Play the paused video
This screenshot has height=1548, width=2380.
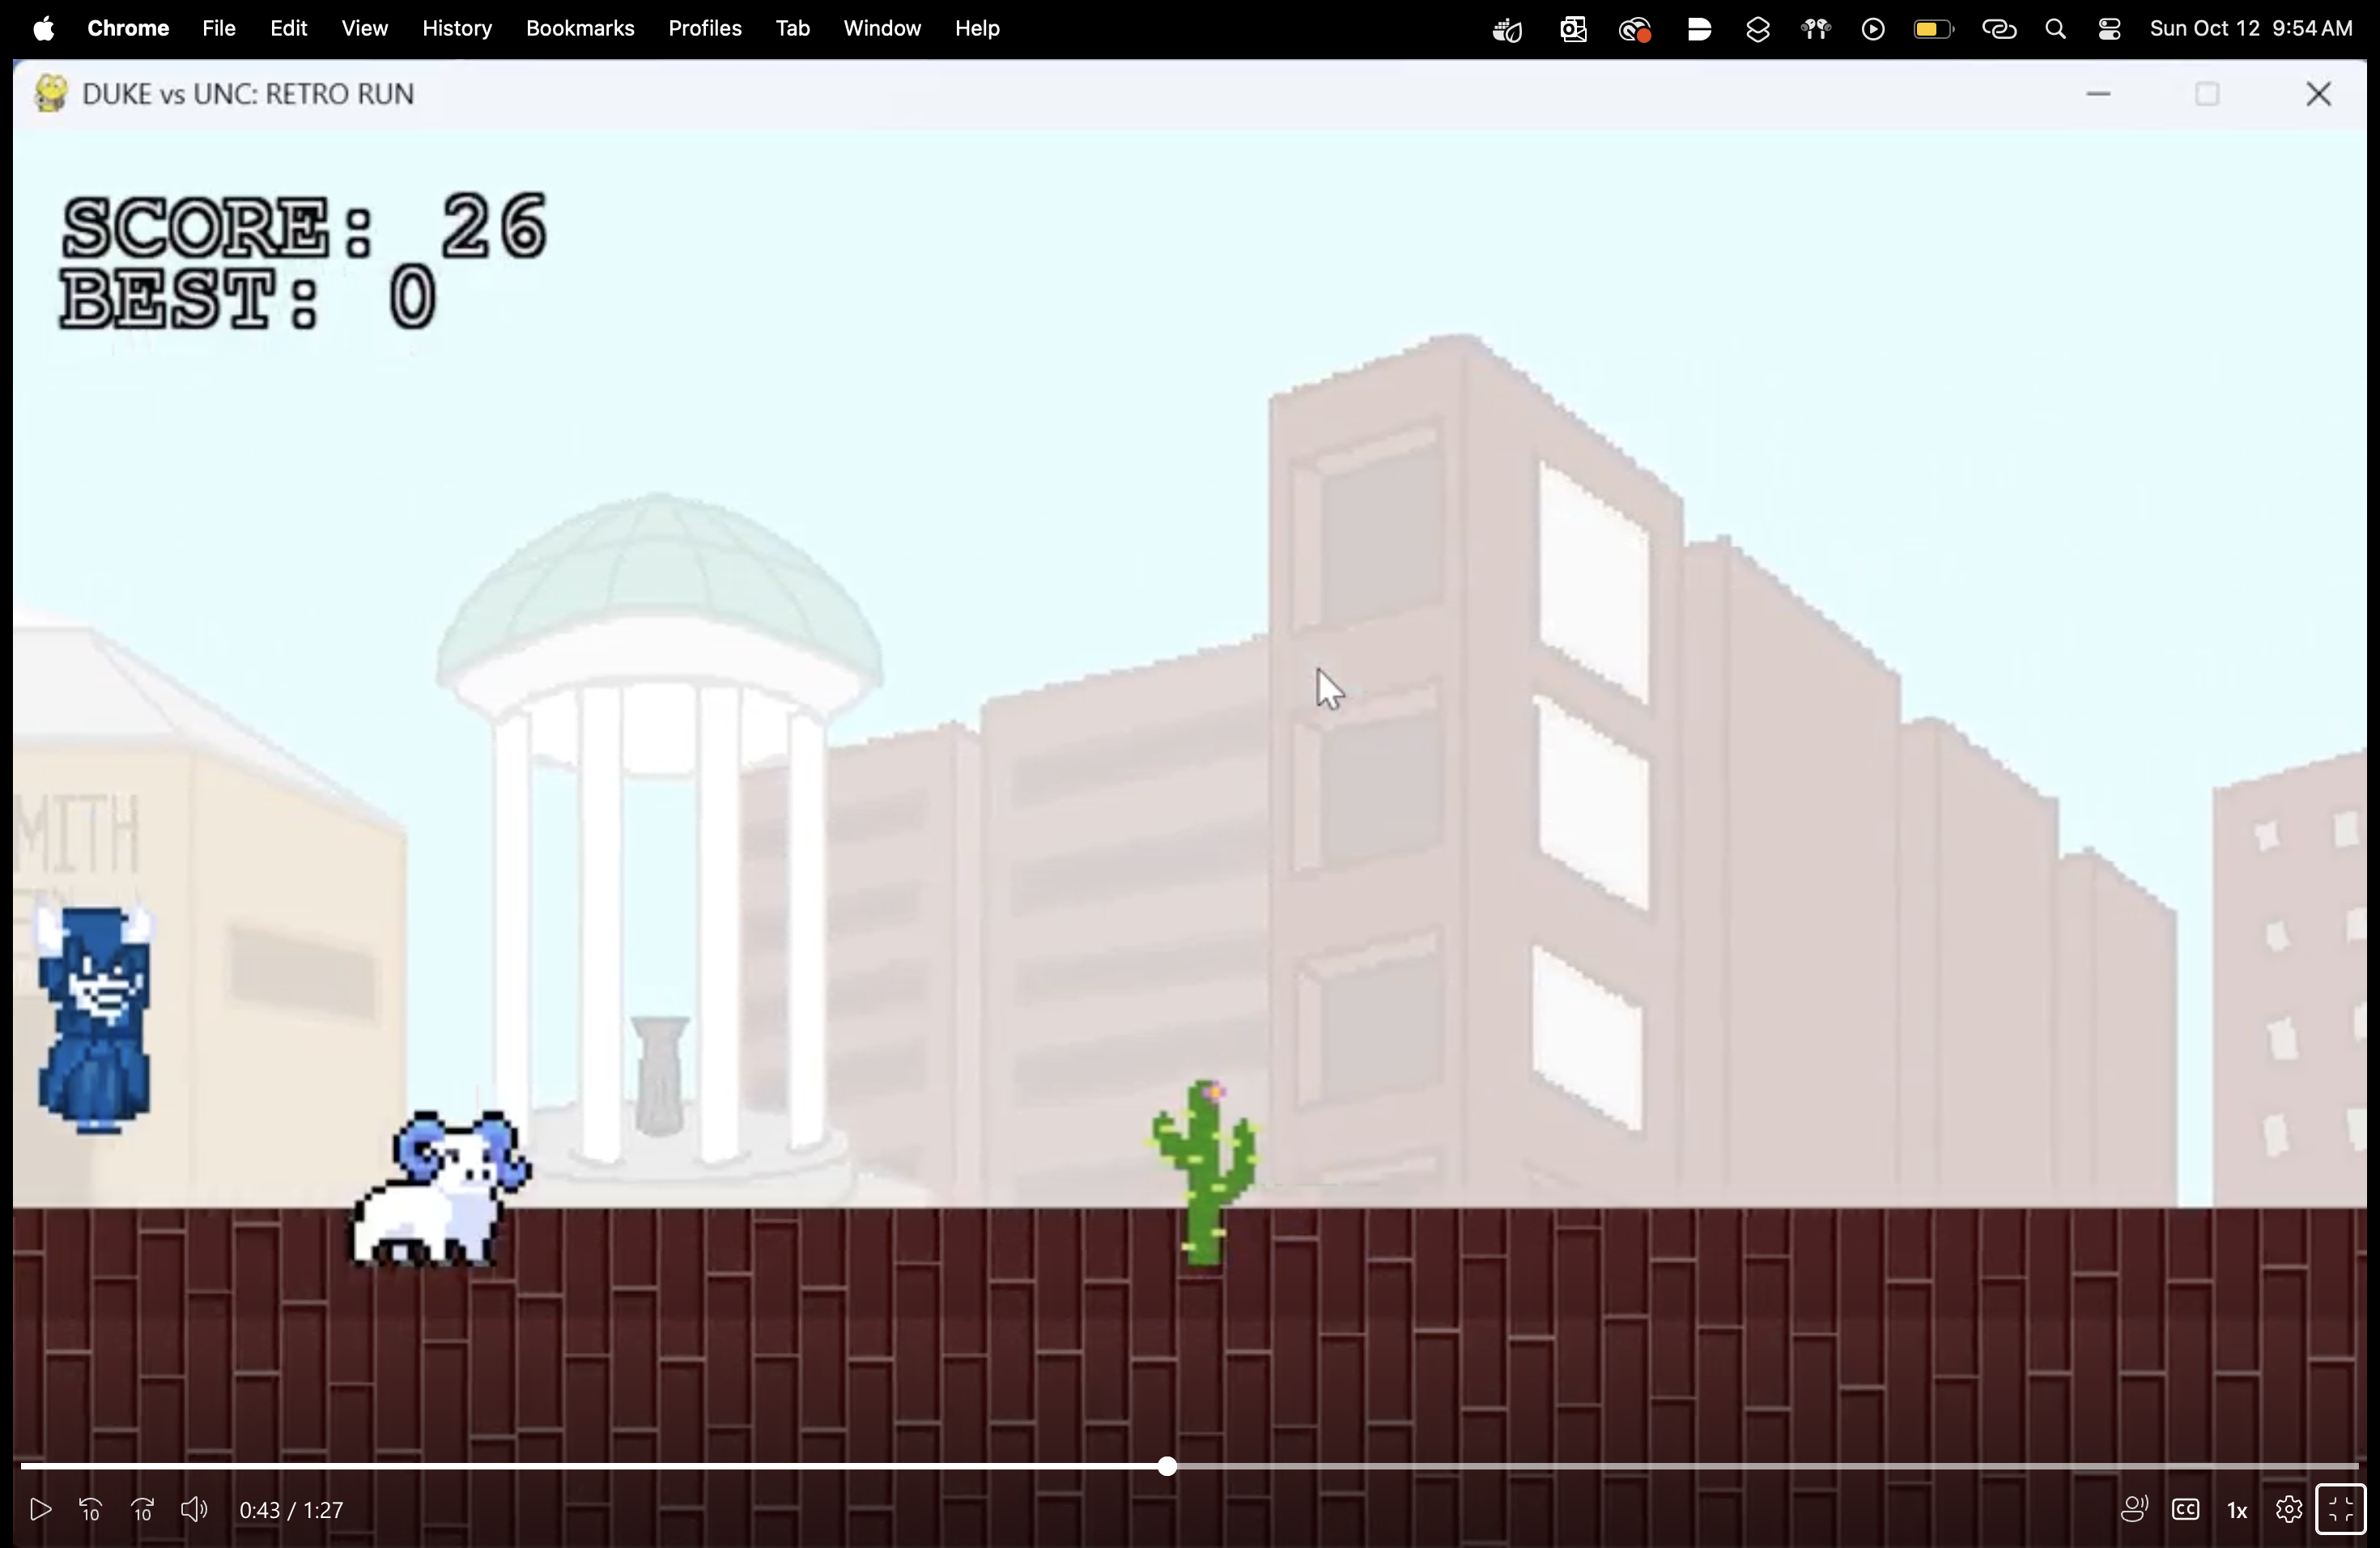40,1510
